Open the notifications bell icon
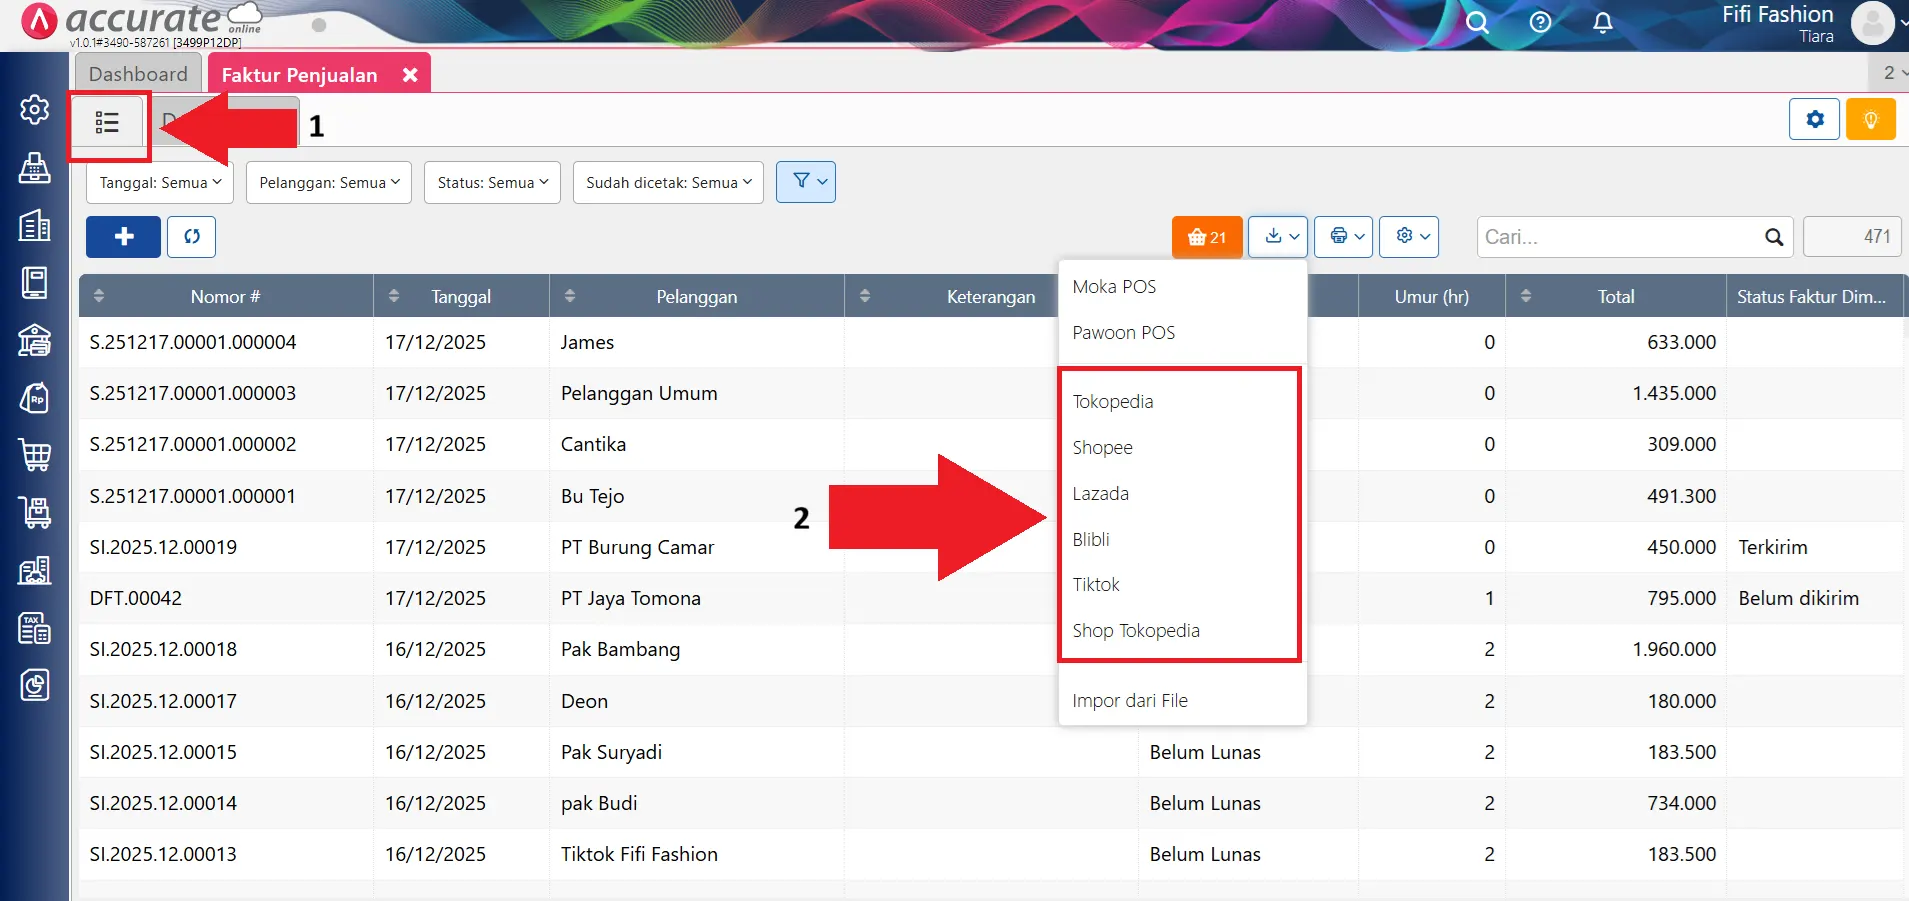Screen dimensions: 1909x901 coord(1602,23)
